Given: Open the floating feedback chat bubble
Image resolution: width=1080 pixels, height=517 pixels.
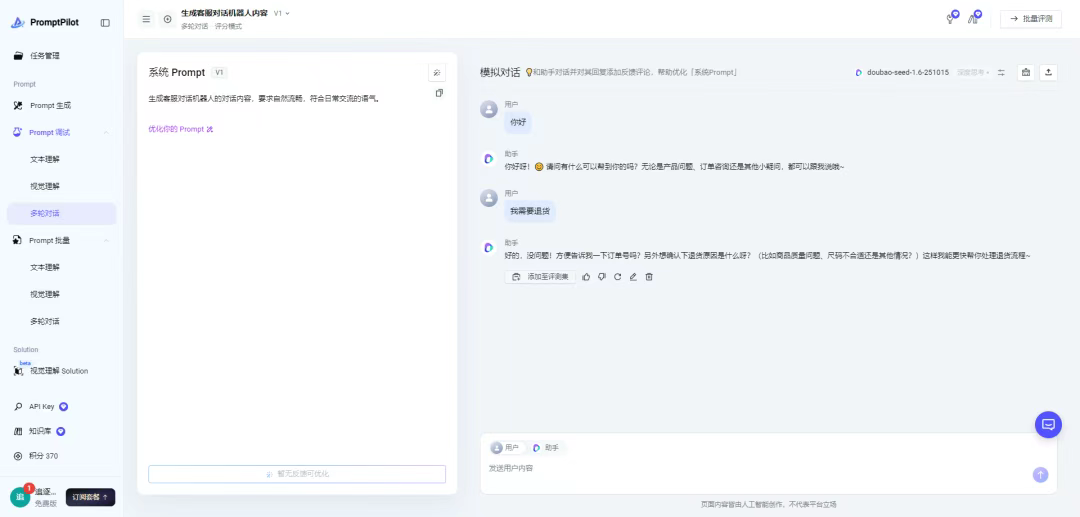Looking at the screenshot, I should tap(1048, 425).
